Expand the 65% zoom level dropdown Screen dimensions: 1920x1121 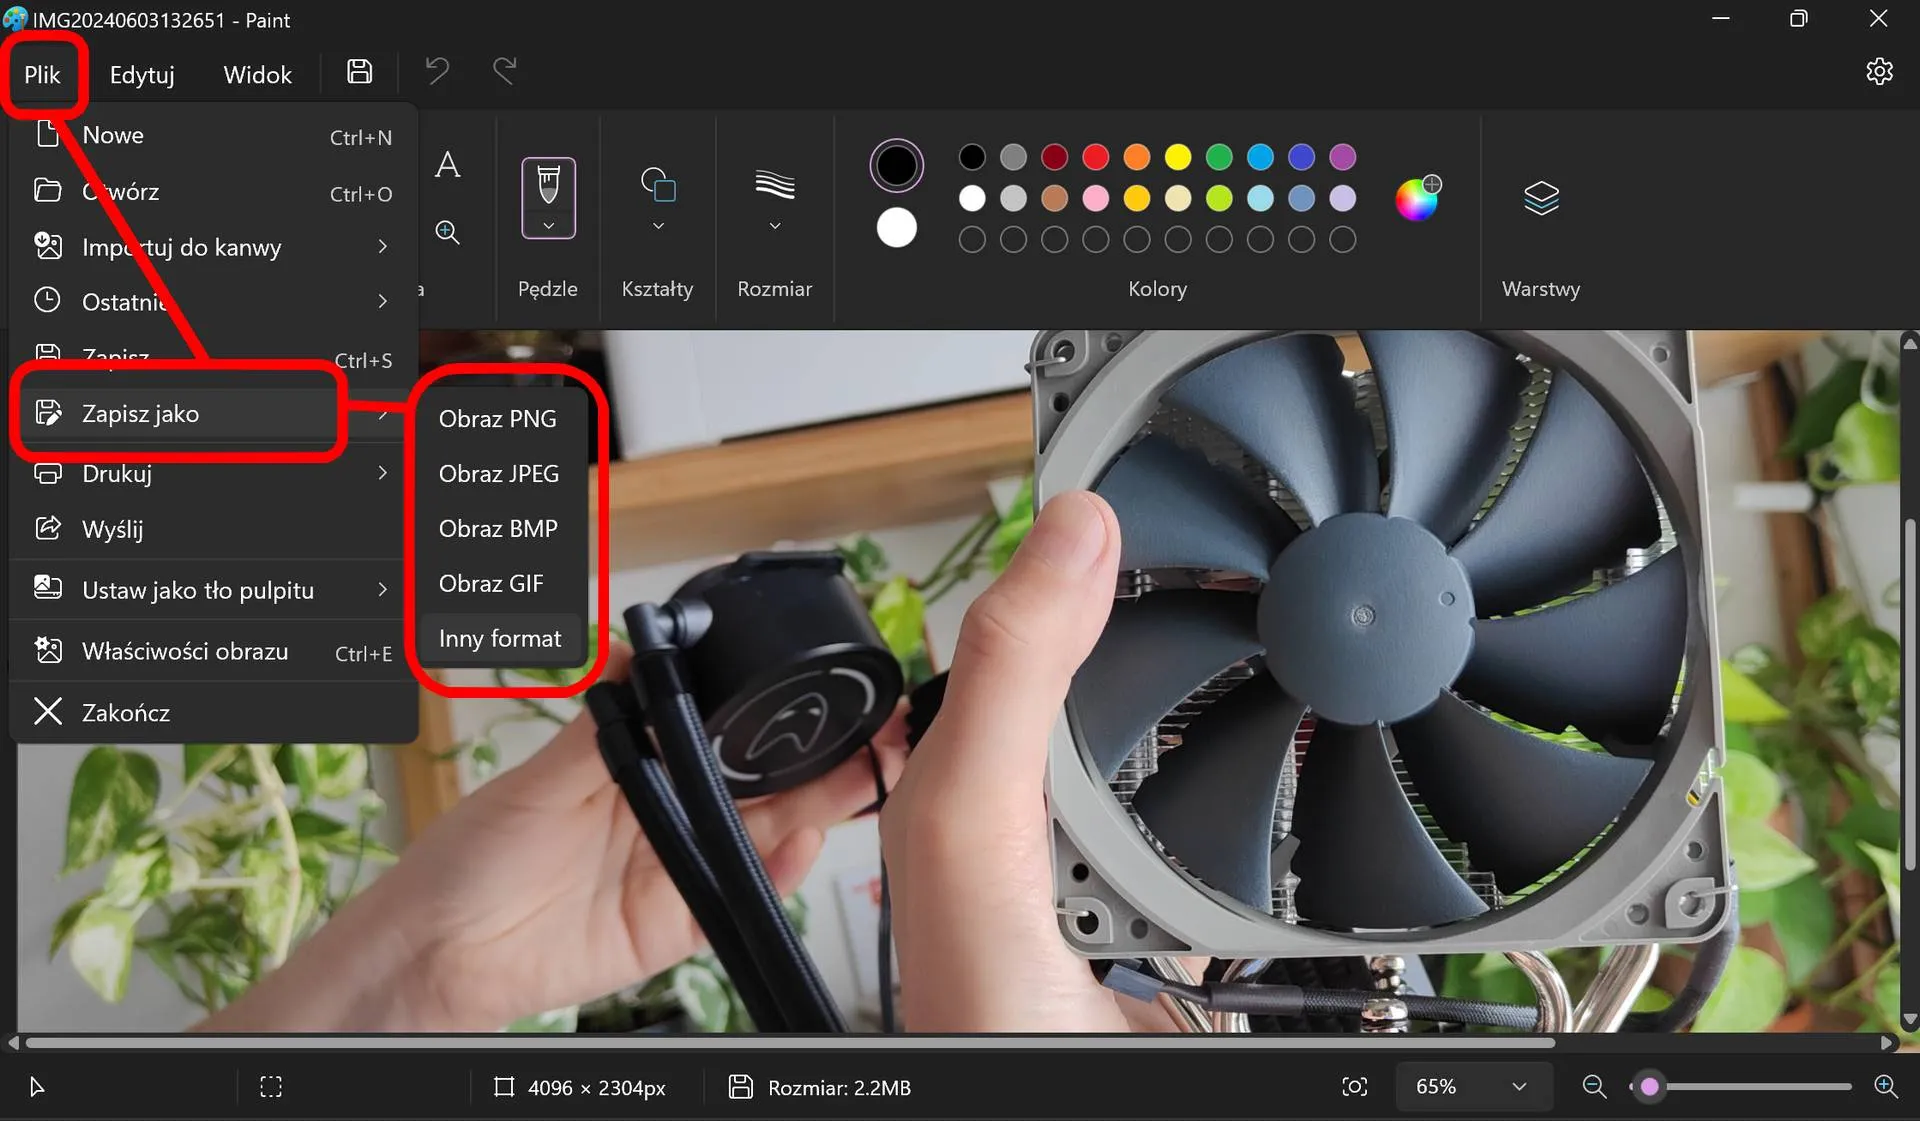pyautogui.click(x=1519, y=1087)
